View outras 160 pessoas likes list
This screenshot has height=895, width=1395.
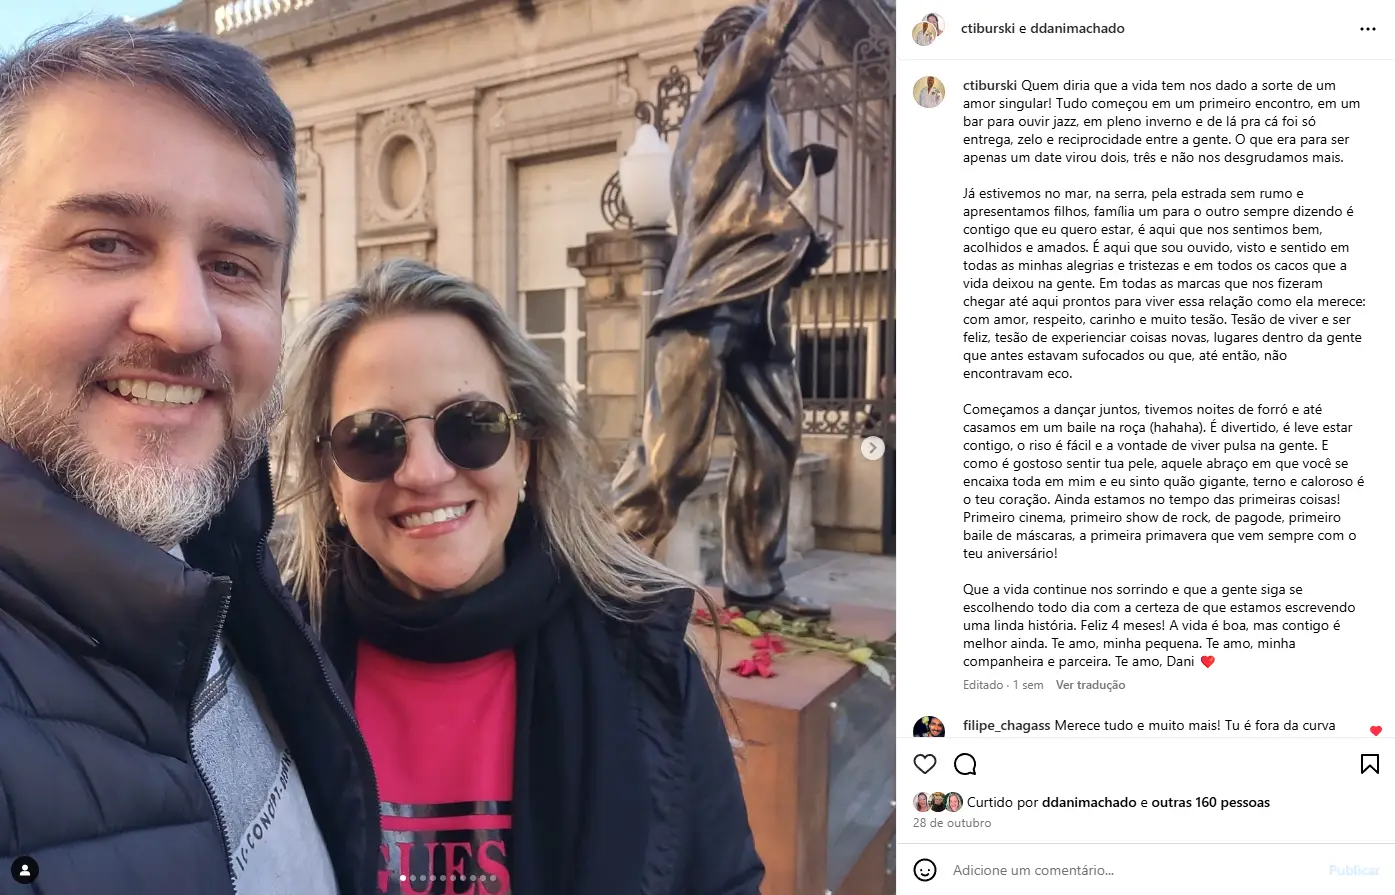(1210, 802)
